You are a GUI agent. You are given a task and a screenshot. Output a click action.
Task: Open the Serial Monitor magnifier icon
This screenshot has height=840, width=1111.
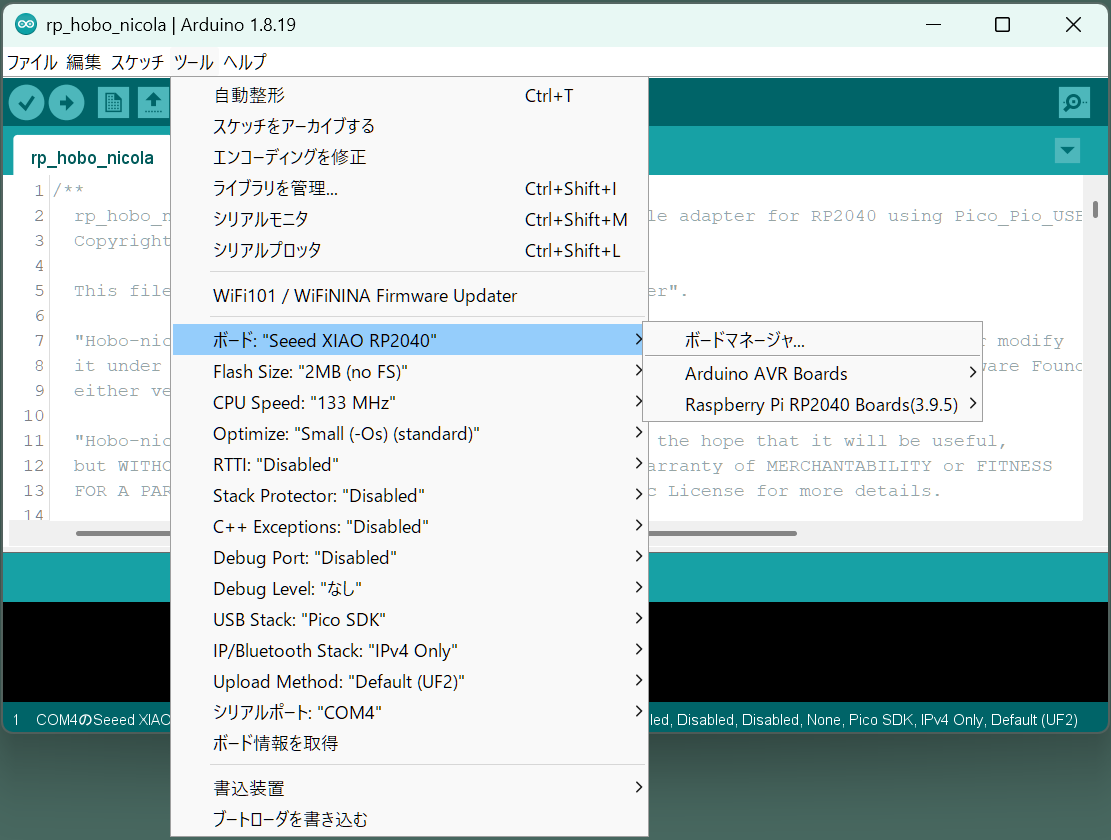coord(1074,102)
